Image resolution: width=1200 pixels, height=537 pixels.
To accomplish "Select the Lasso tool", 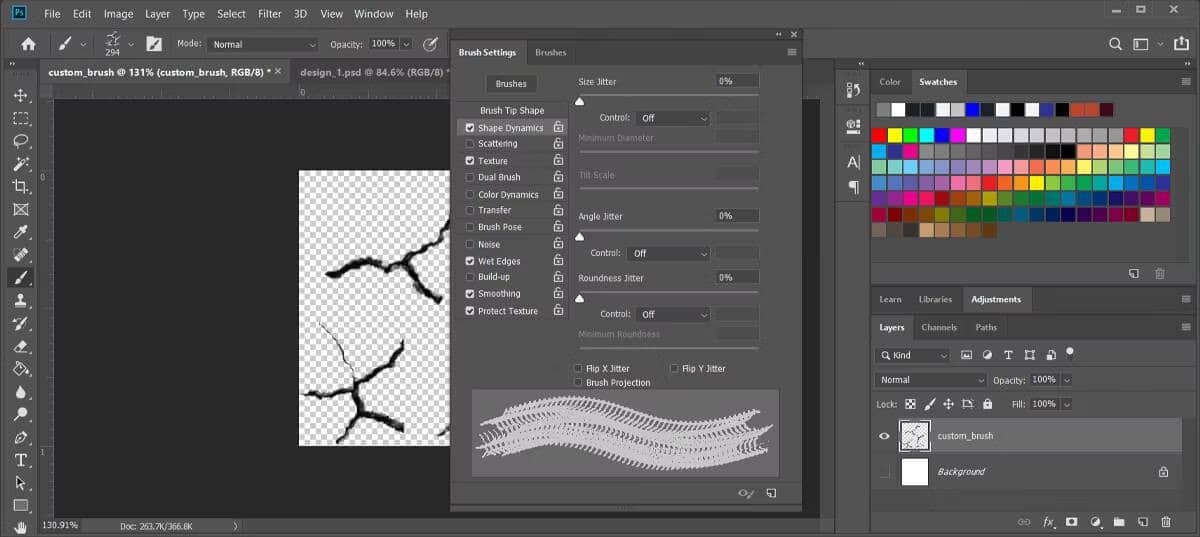I will pyautogui.click(x=20, y=141).
